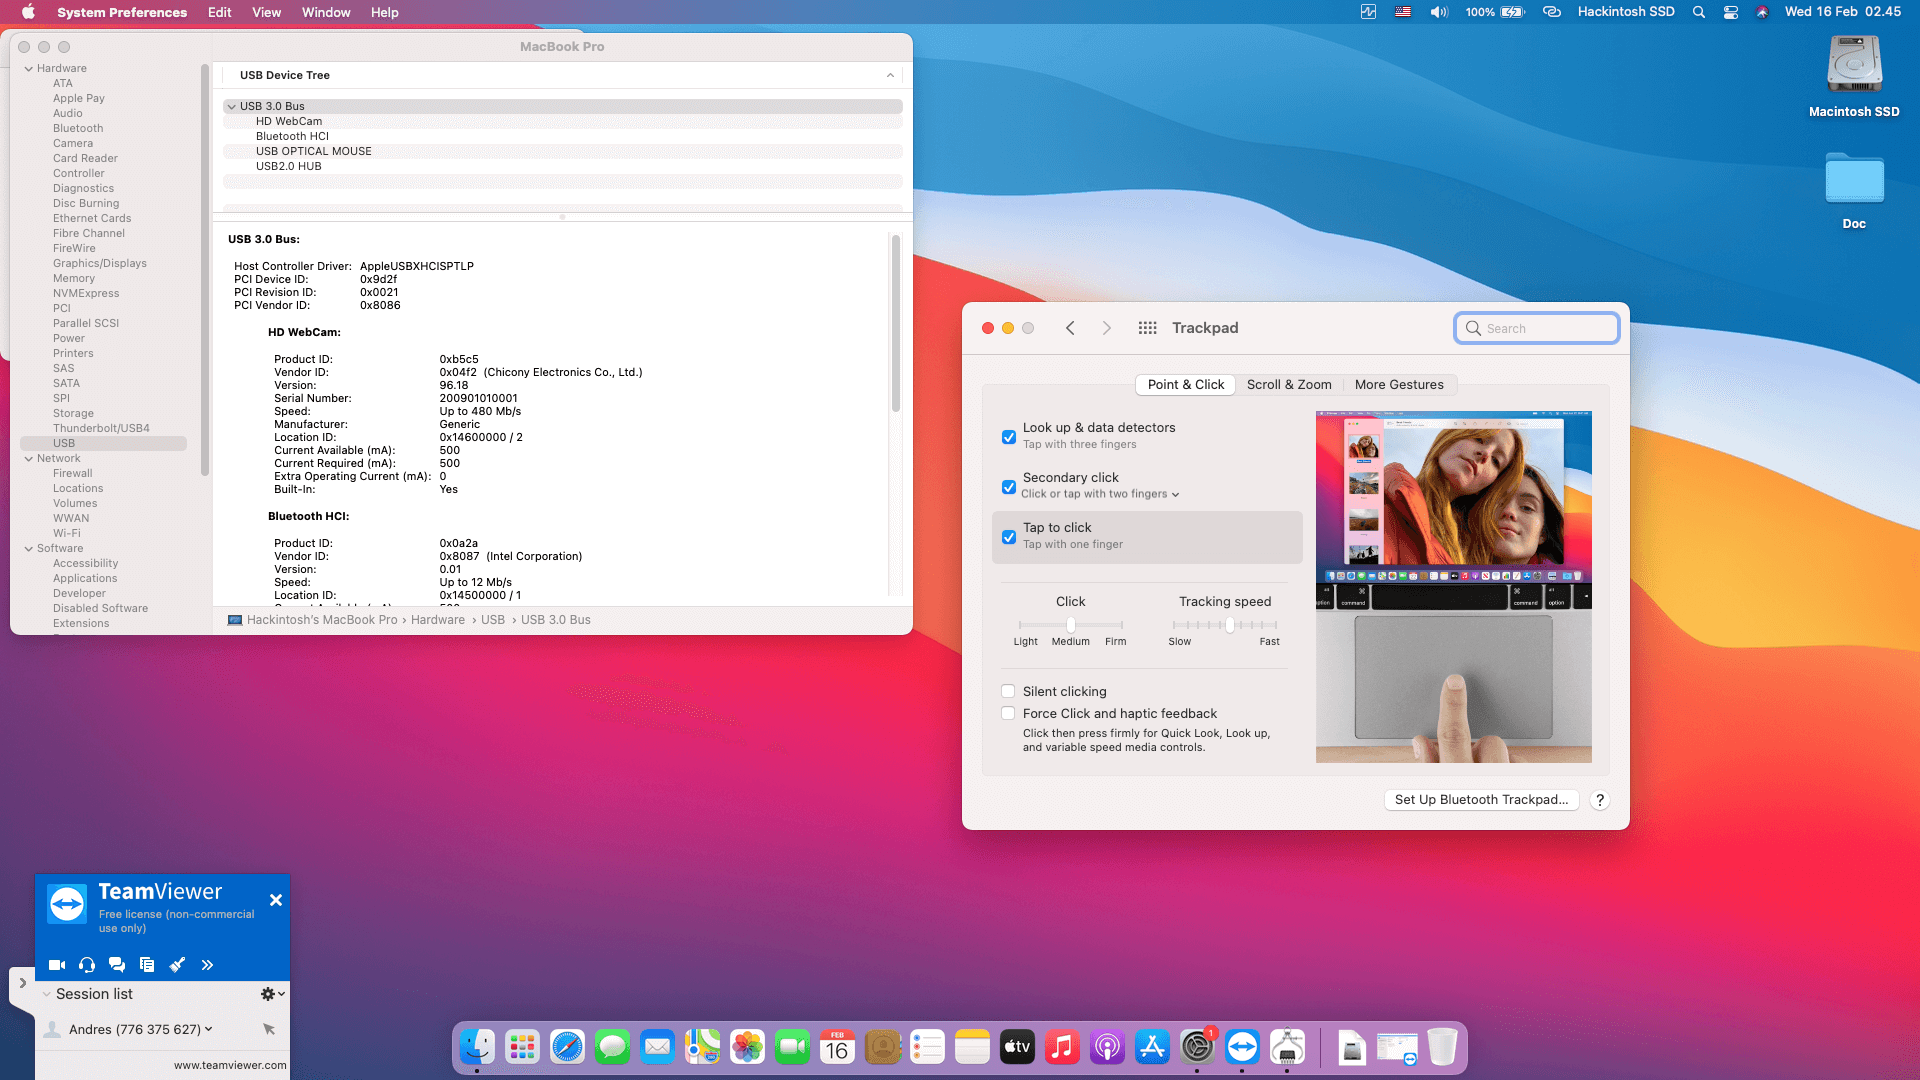Switch to Scroll & Zoom tab
Screen dimensions: 1920x1080
pos(1289,385)
